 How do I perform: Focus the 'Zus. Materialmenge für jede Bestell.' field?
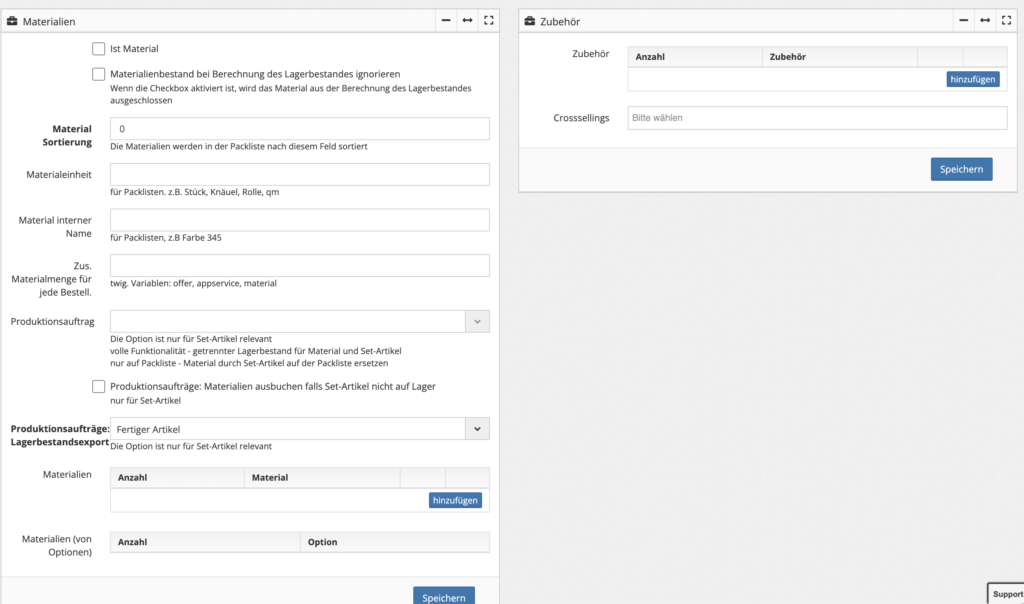click(x=300, y=266)
